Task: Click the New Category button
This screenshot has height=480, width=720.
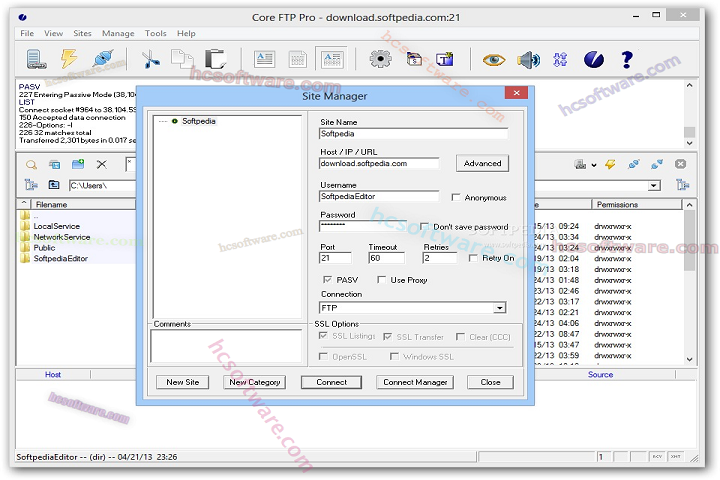Action: tap(254, 382)
